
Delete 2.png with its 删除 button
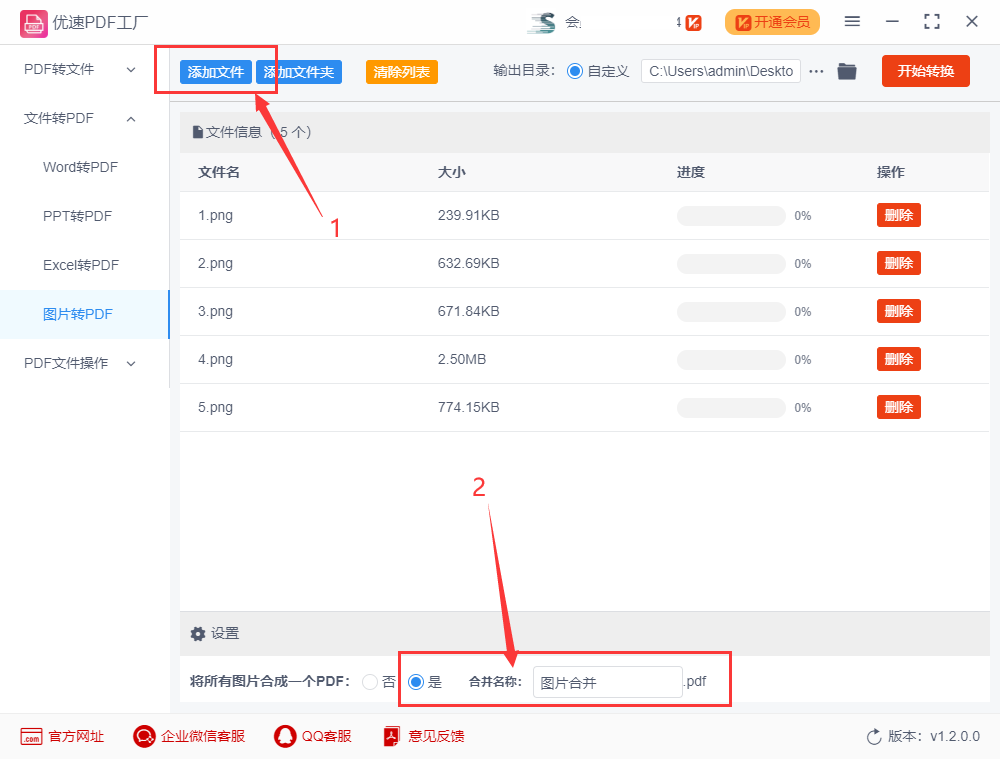coord(899,263)
